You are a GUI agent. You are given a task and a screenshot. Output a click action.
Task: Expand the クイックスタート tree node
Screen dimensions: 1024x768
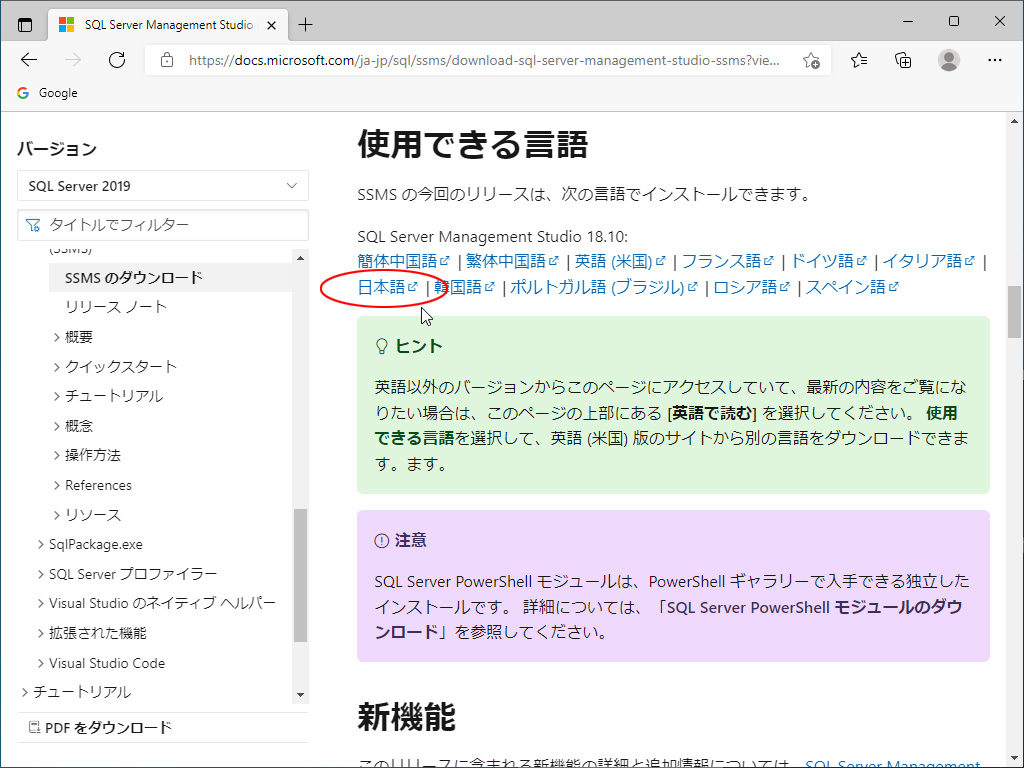coord(57,367)
